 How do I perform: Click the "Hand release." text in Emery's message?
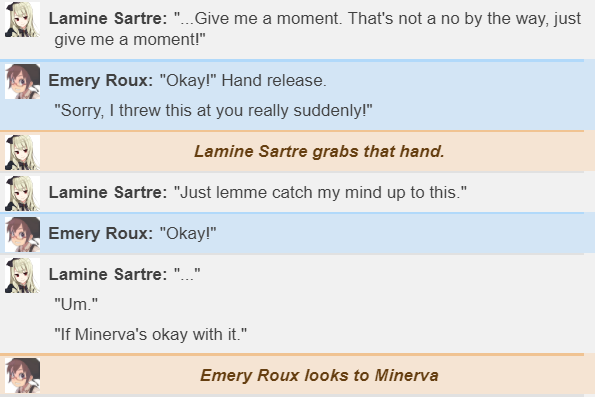(x=274, y=80)
